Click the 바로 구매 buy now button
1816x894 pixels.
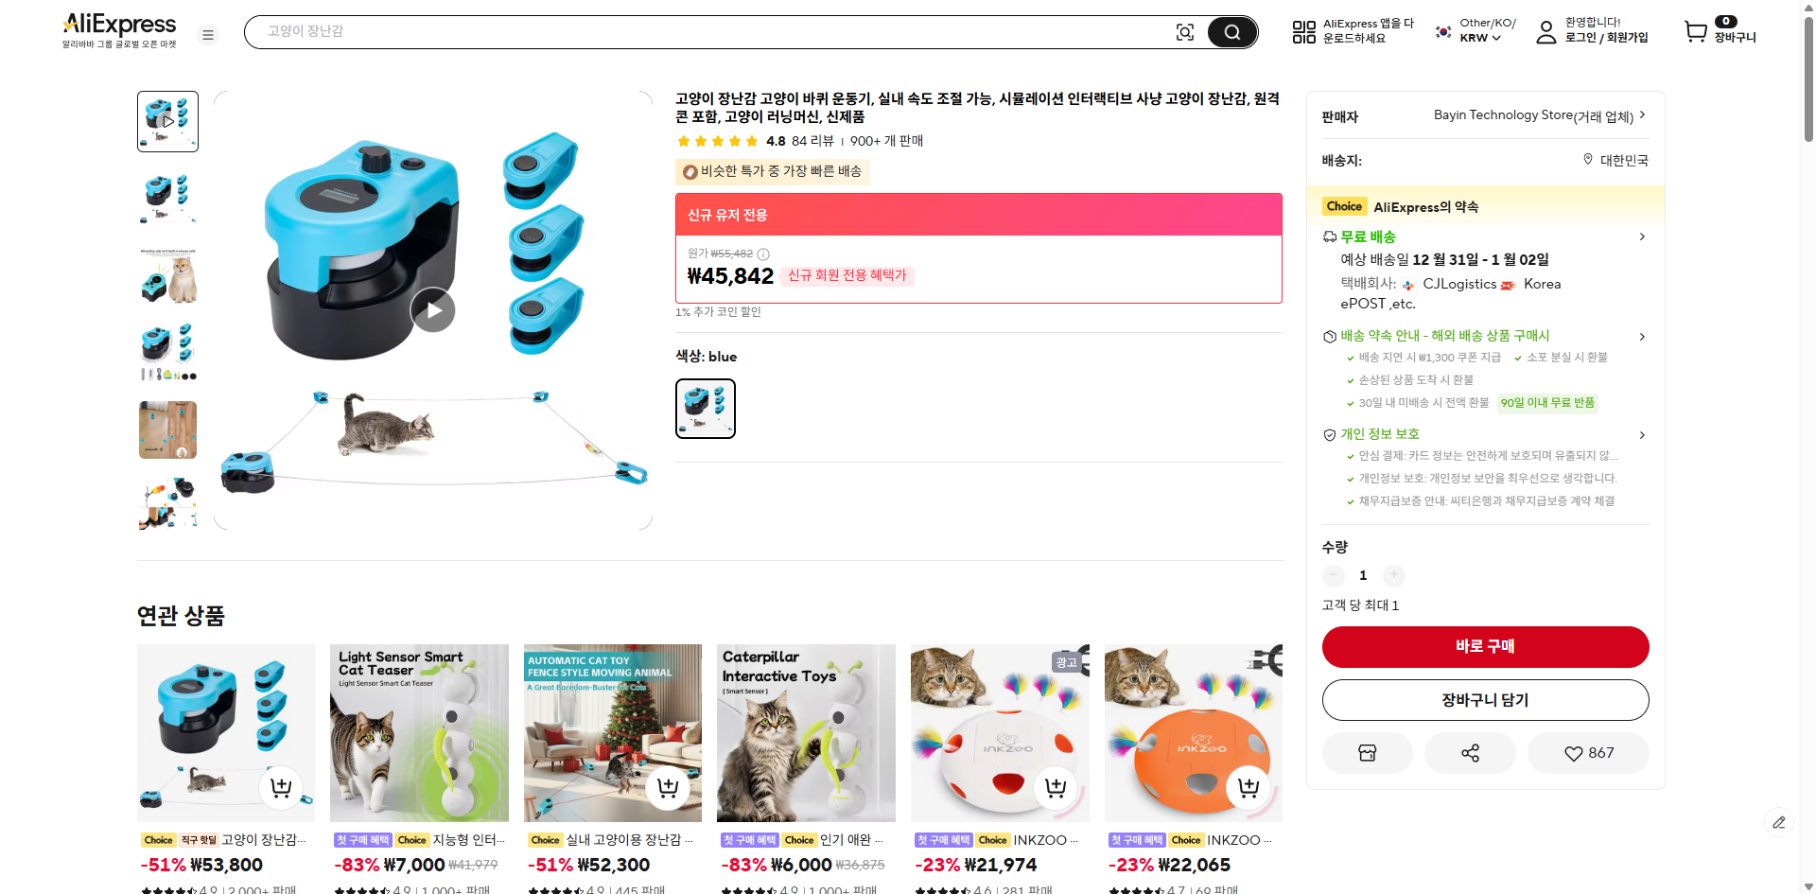coord(1485,646)
